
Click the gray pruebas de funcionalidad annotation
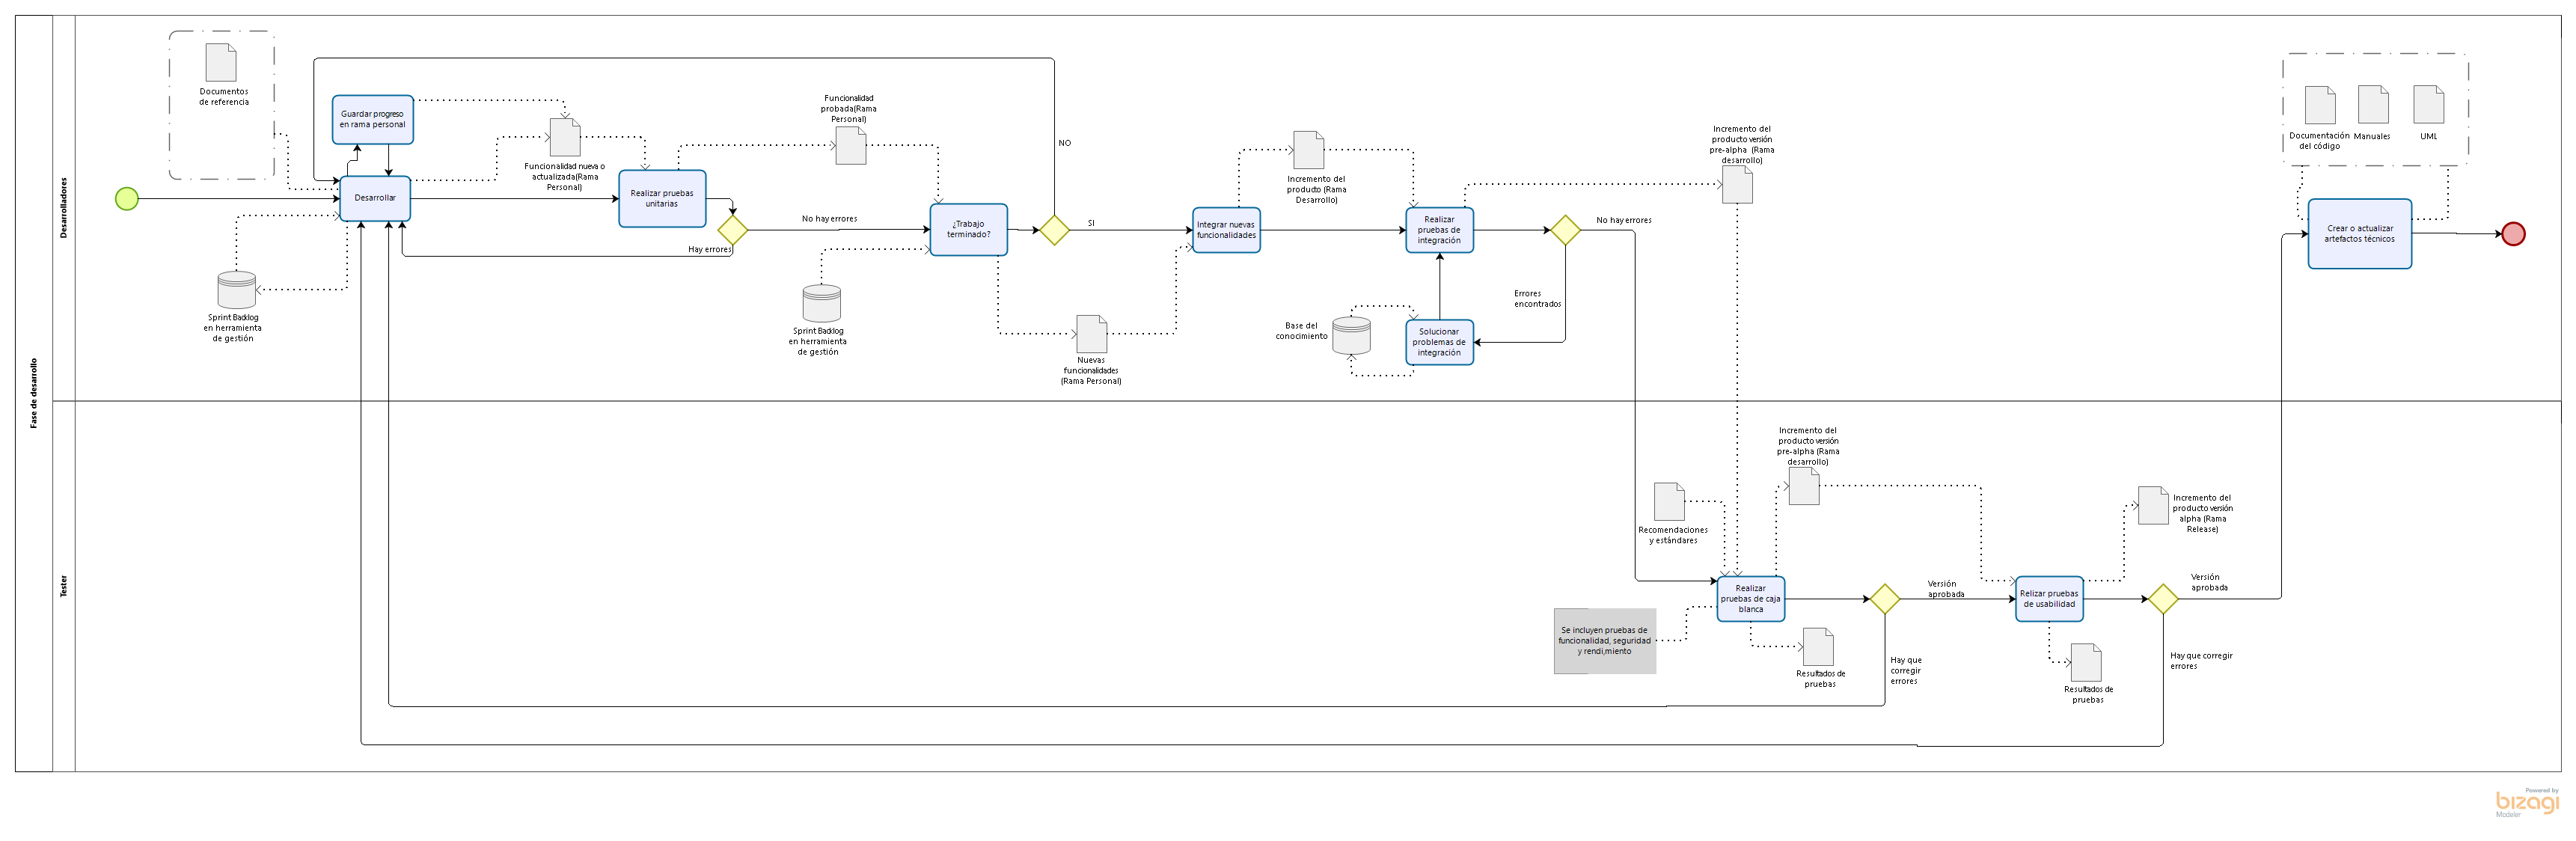click(x=1604, y=641)
